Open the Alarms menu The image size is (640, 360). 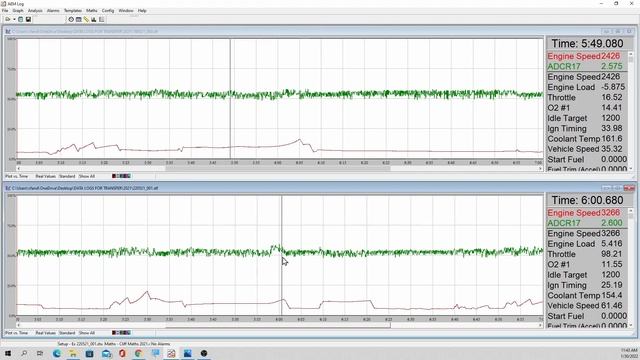coord(53,11)
